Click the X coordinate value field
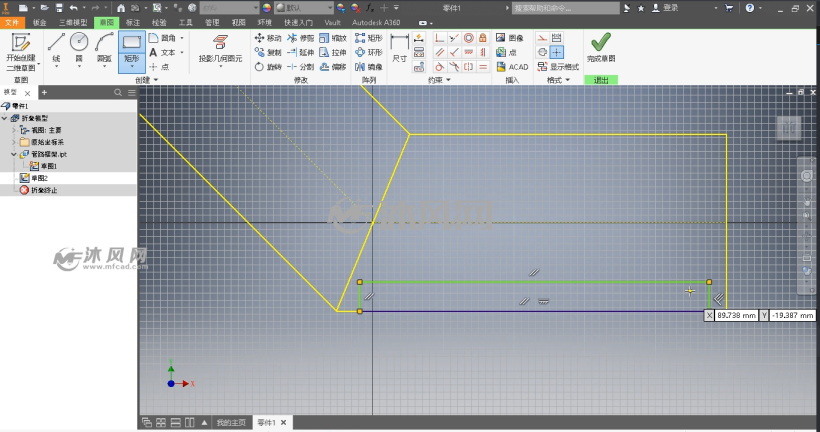The height and width of the screenshot is (432, 820). [736, 315]
